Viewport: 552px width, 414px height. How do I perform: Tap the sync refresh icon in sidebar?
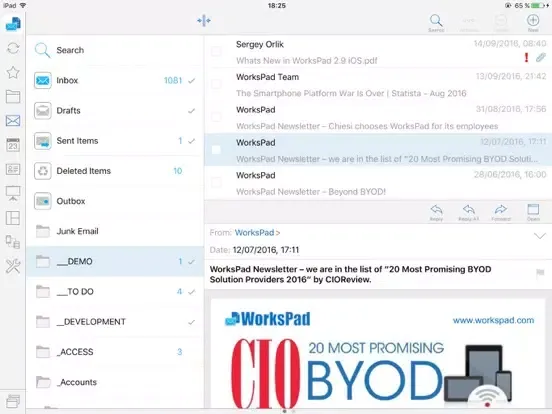[13, 48]
